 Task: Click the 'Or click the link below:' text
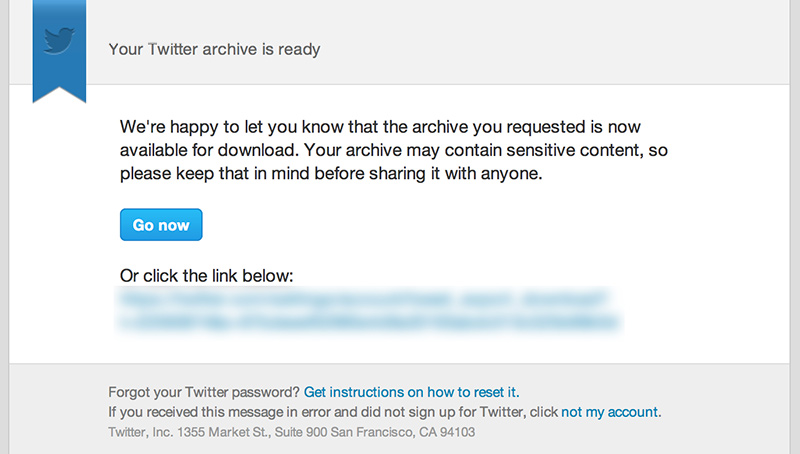pos(207,275)
